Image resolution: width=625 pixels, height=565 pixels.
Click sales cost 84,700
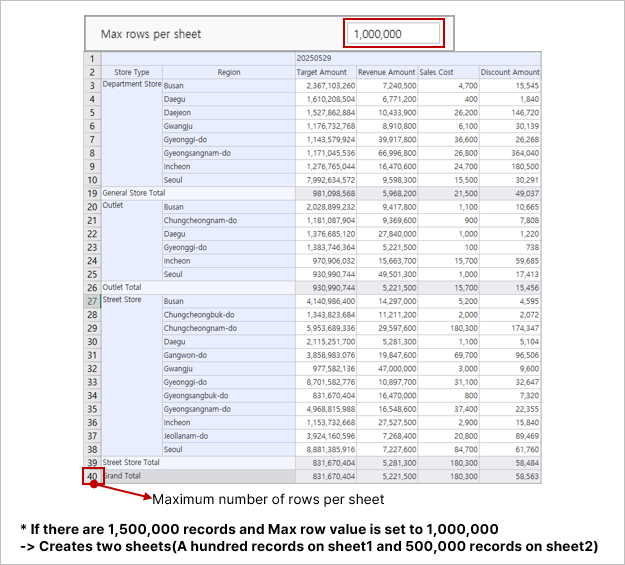448,449
